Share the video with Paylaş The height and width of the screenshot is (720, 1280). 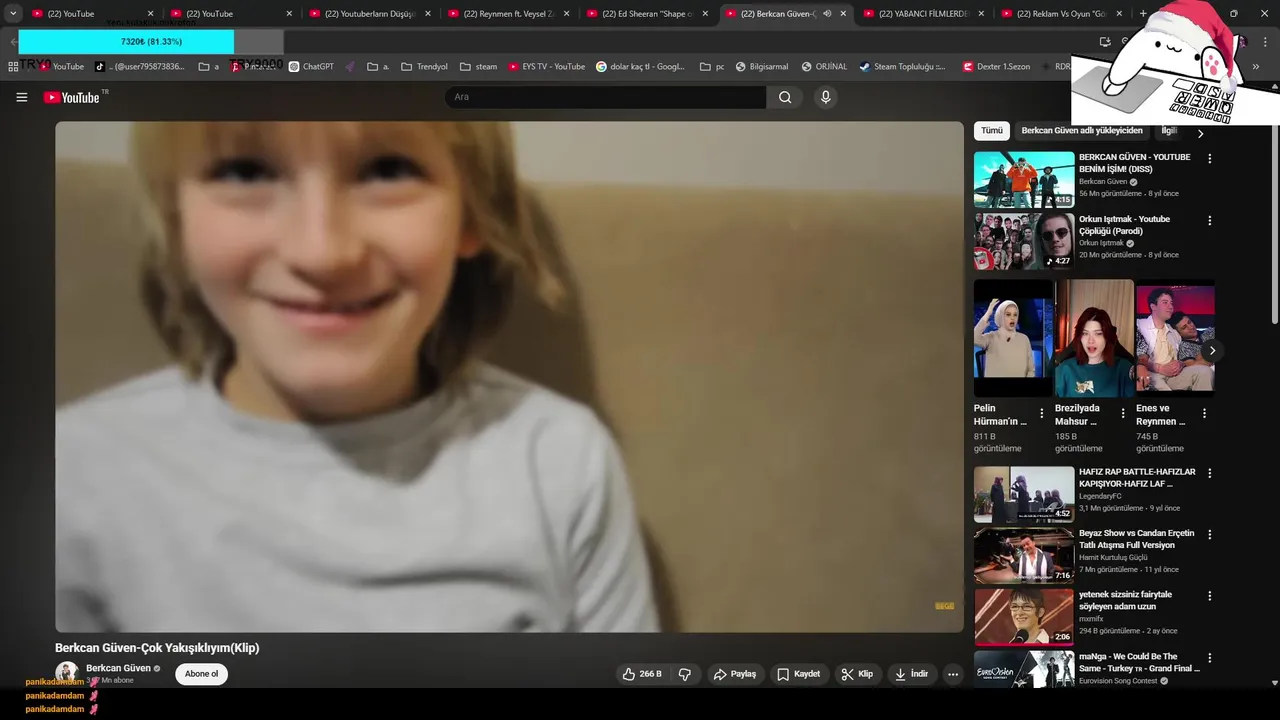pos(735,674)
